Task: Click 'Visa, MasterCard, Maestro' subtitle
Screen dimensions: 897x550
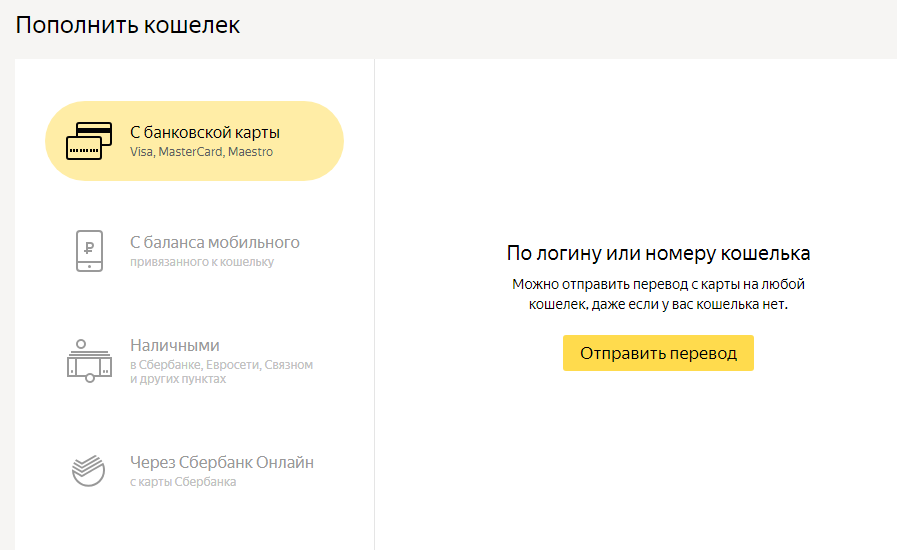Action: point(201,152)
